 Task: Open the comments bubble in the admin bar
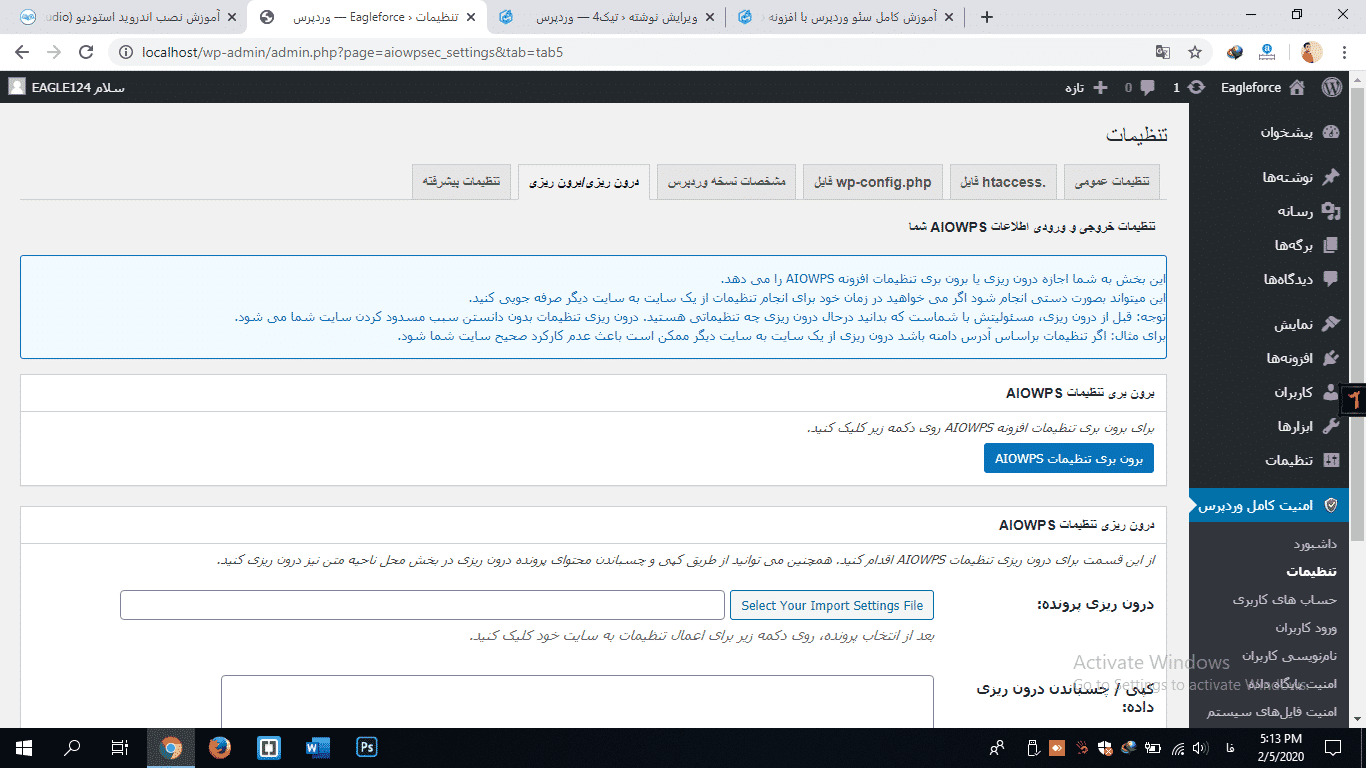point(1147,88)
